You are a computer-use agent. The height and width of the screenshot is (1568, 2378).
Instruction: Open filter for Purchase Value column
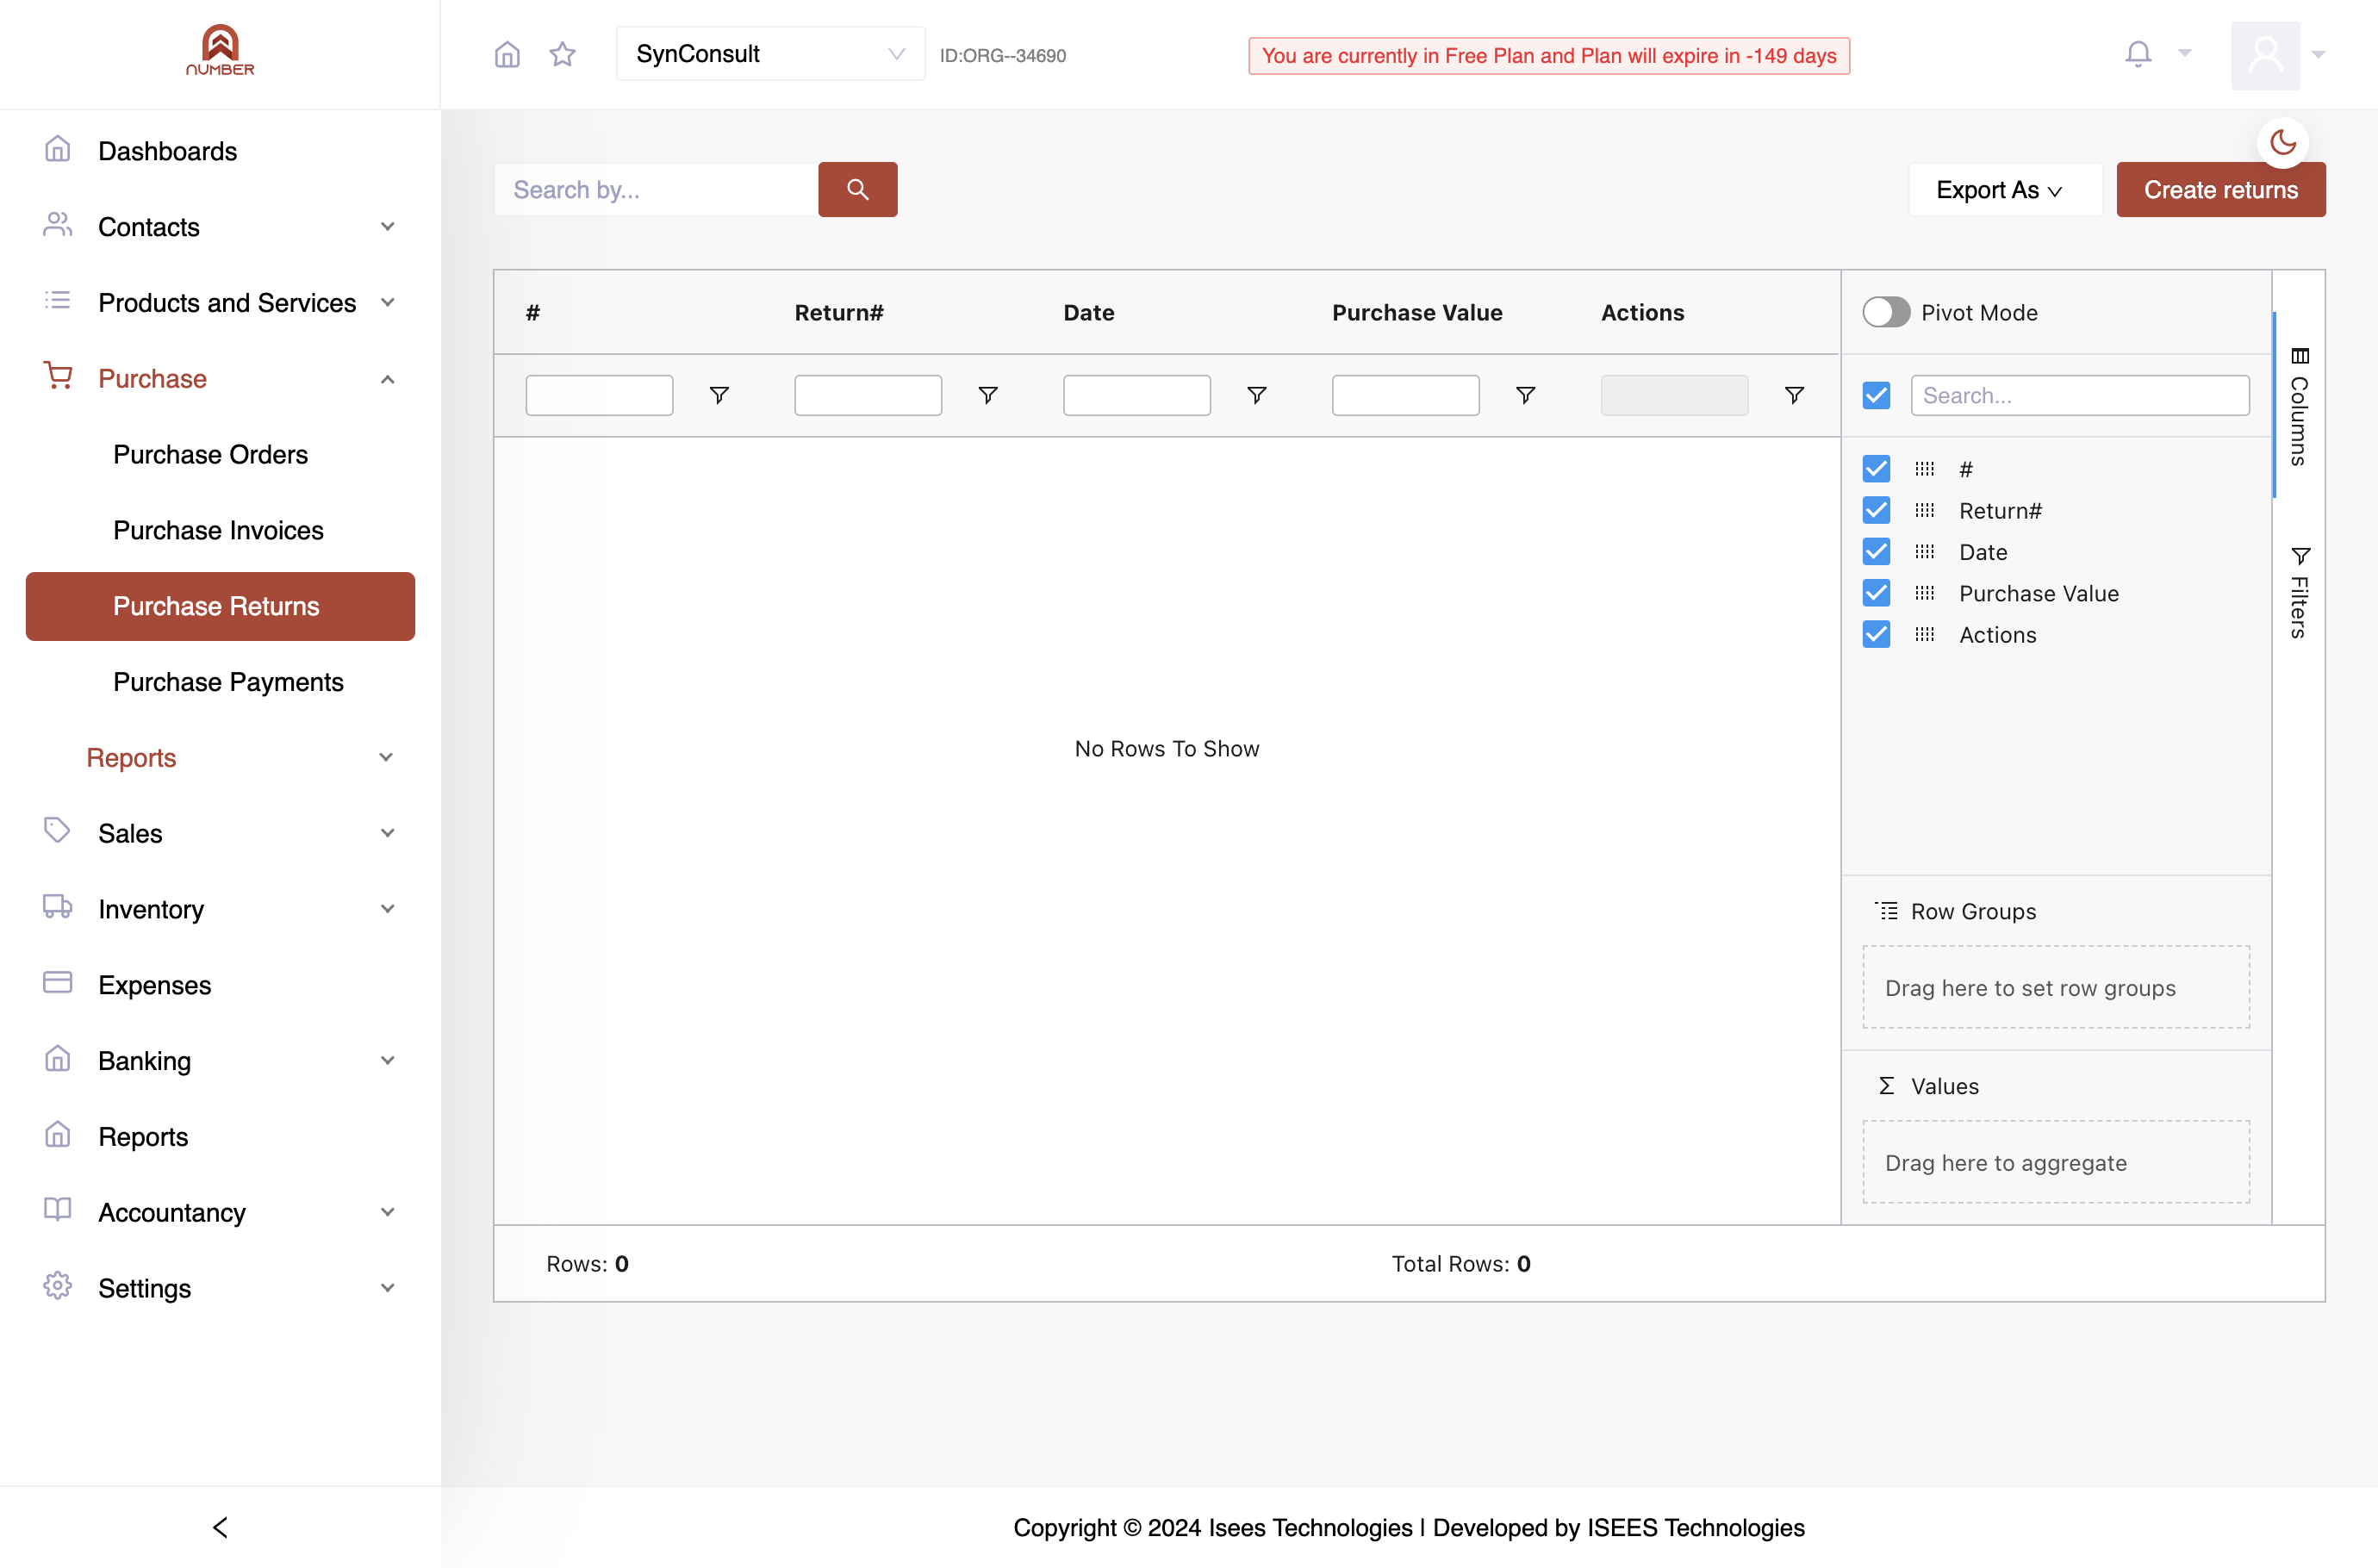point(1526,395)
